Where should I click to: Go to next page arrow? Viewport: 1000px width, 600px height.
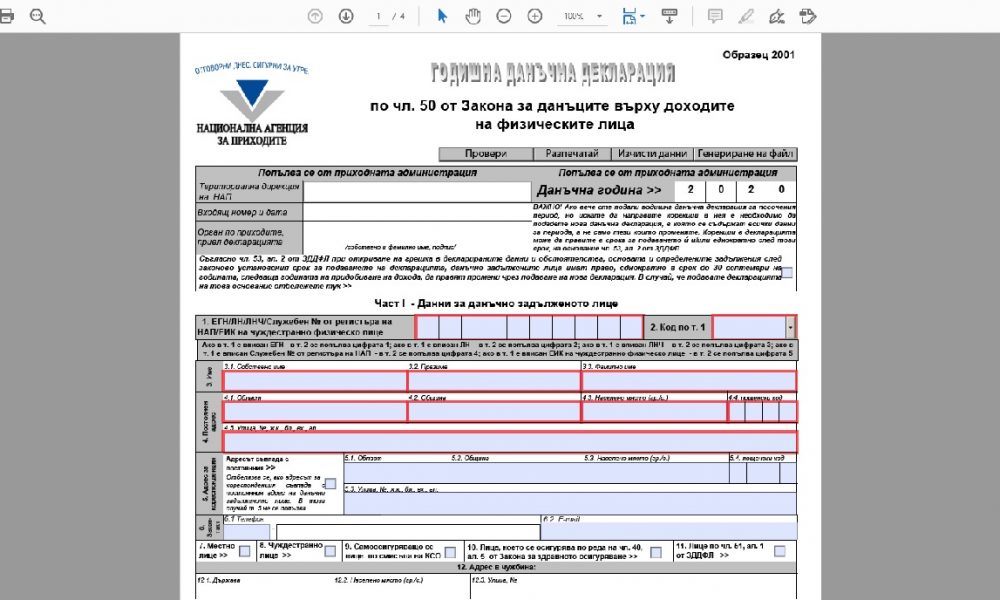[x=346, y=16]
